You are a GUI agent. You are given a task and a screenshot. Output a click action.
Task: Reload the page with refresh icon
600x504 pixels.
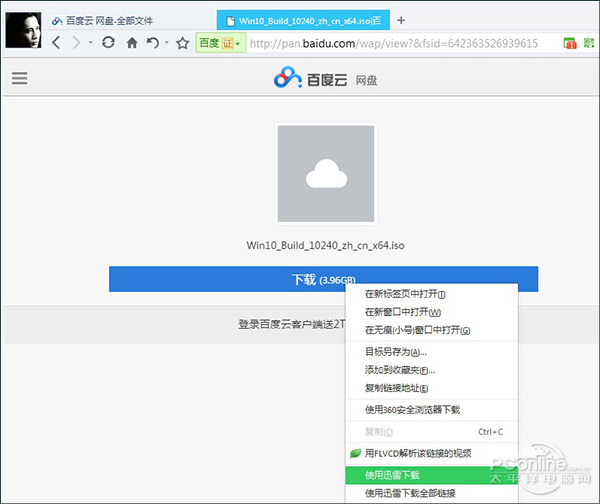109,42
